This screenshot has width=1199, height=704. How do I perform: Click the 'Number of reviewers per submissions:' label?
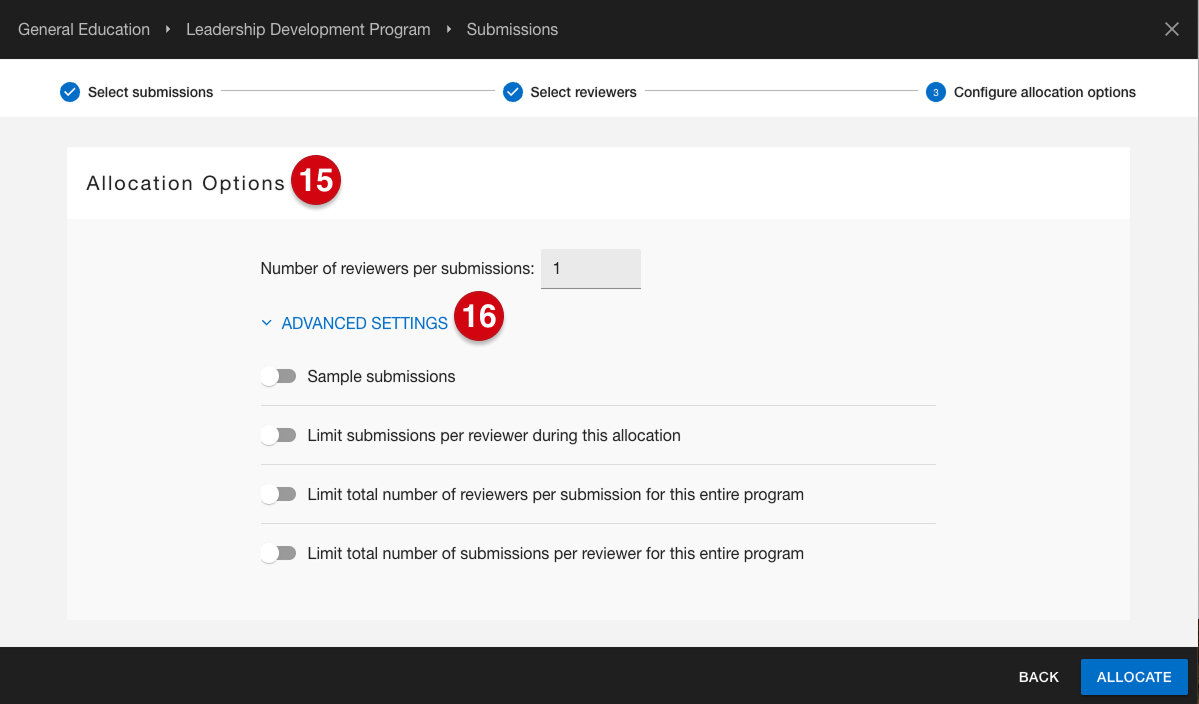[x=397, y=268]
